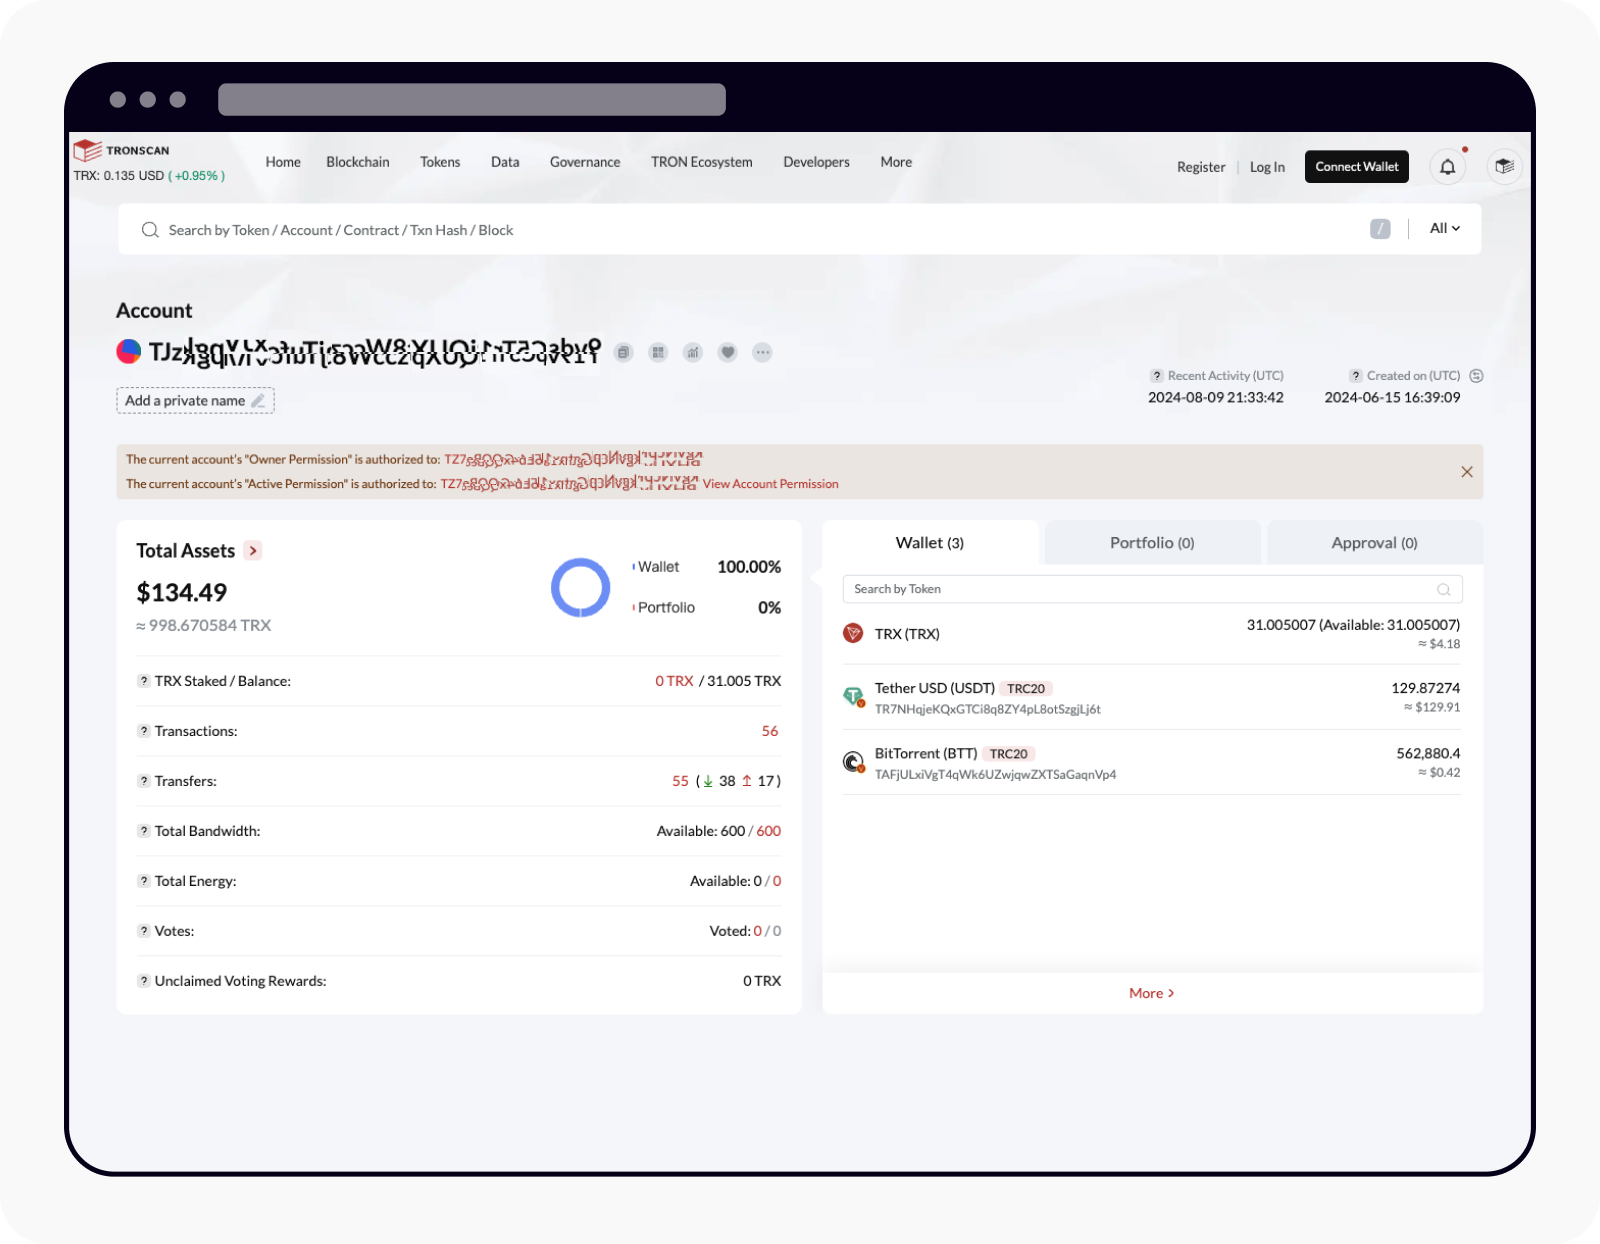Screen dimensions: 1600x1244
Task: Open the Governance menu item
Action: click(x=585, y=161)
